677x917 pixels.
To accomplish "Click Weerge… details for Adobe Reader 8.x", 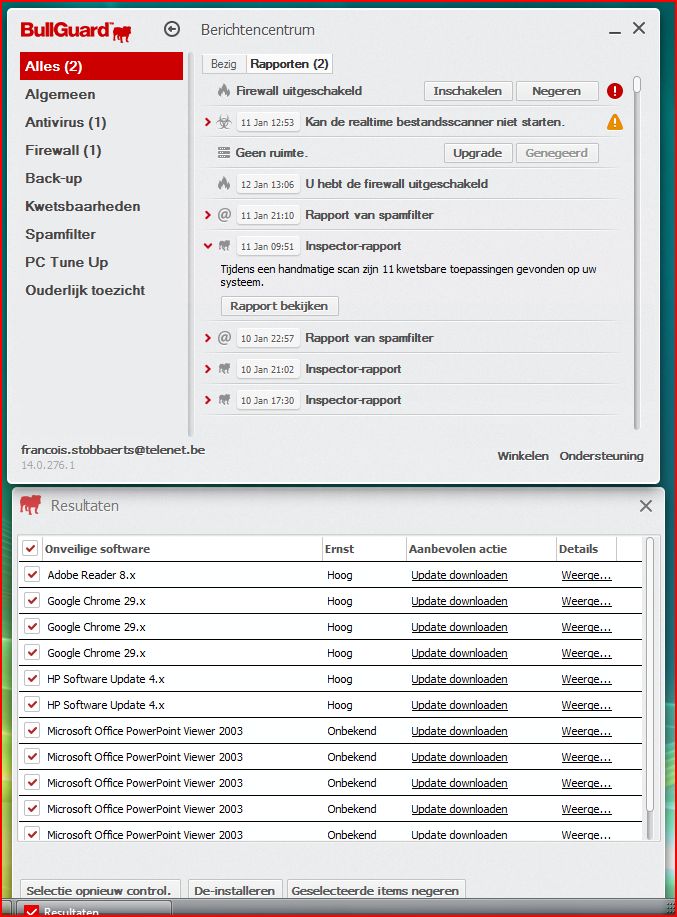I will point(586,575).
